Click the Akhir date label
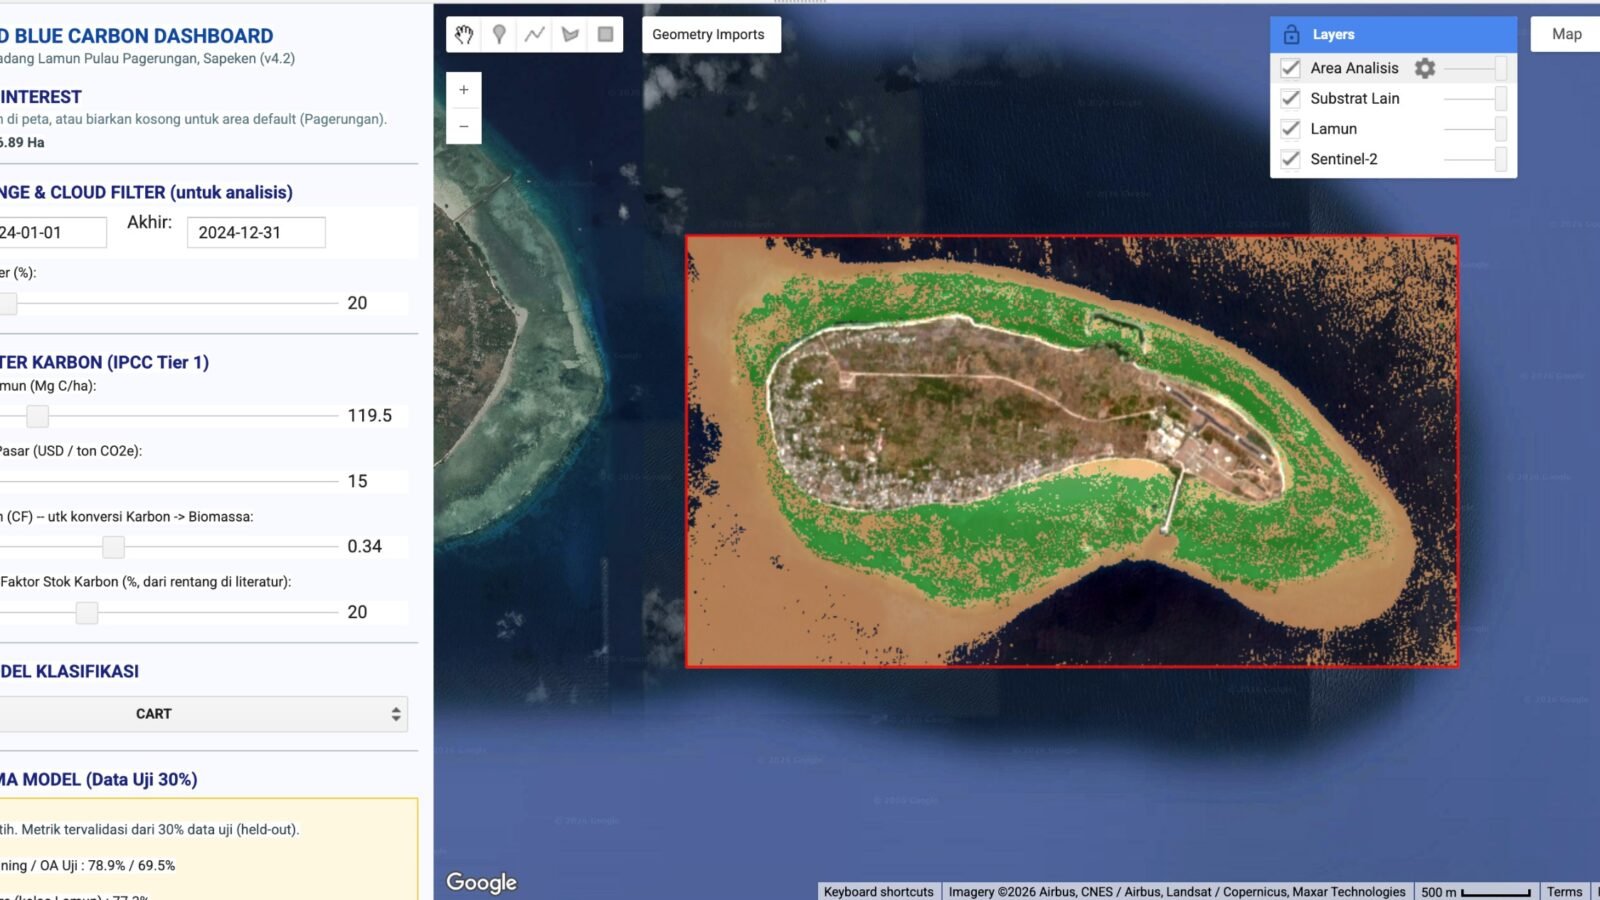1600x900 pixels. pos(149,222)
